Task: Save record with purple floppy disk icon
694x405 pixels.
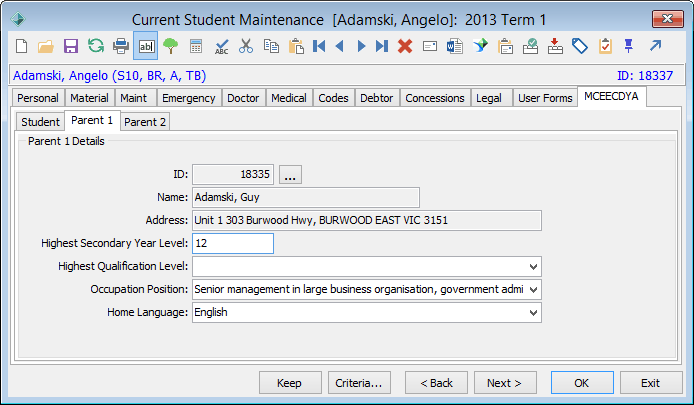Action: coord(71,46)
